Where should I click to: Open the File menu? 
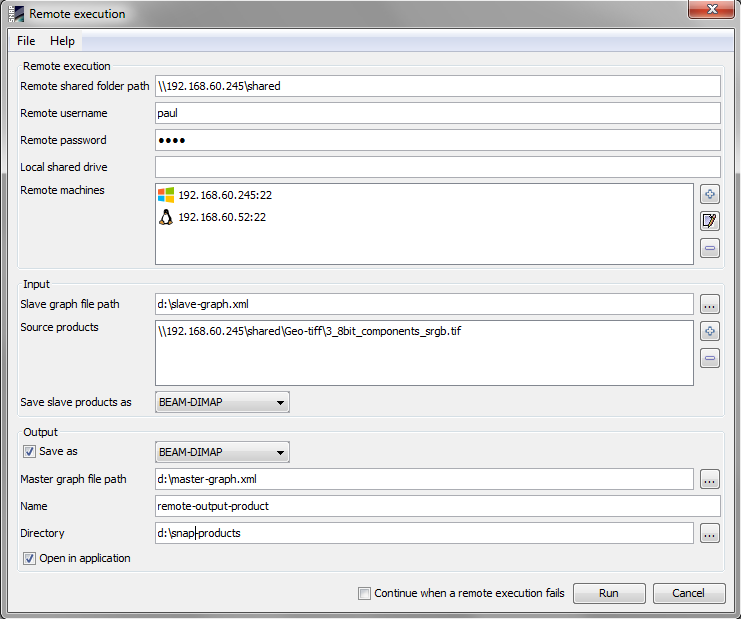[x=26, y=41]
